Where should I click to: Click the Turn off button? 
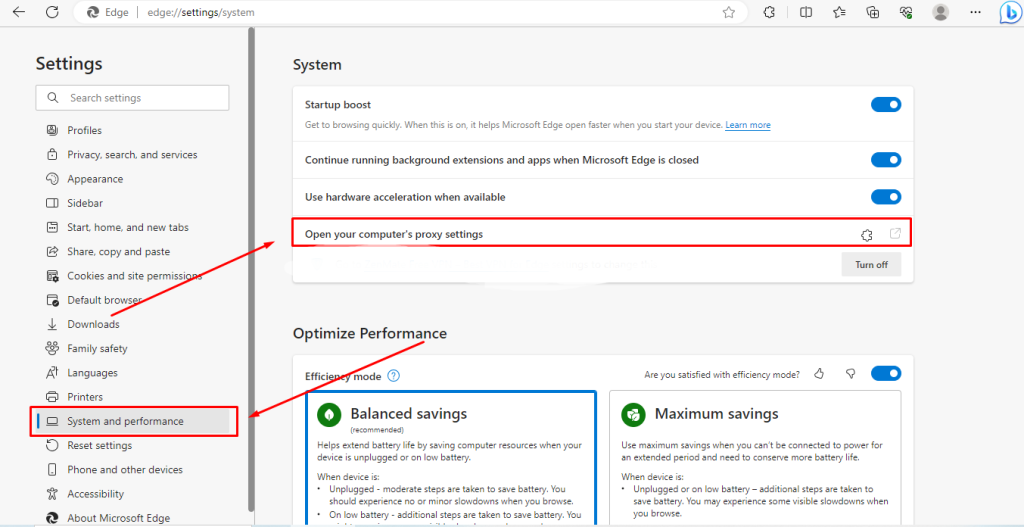pyautogui.click(x=871, y=265)
